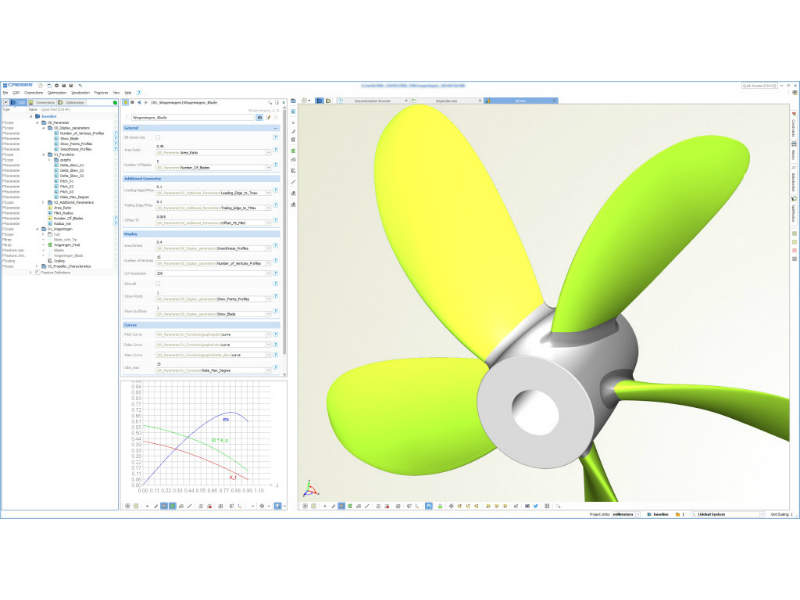The image size is (800, 600).
Task: Click the green status indicator in tree panel
Action: point(115,103)
